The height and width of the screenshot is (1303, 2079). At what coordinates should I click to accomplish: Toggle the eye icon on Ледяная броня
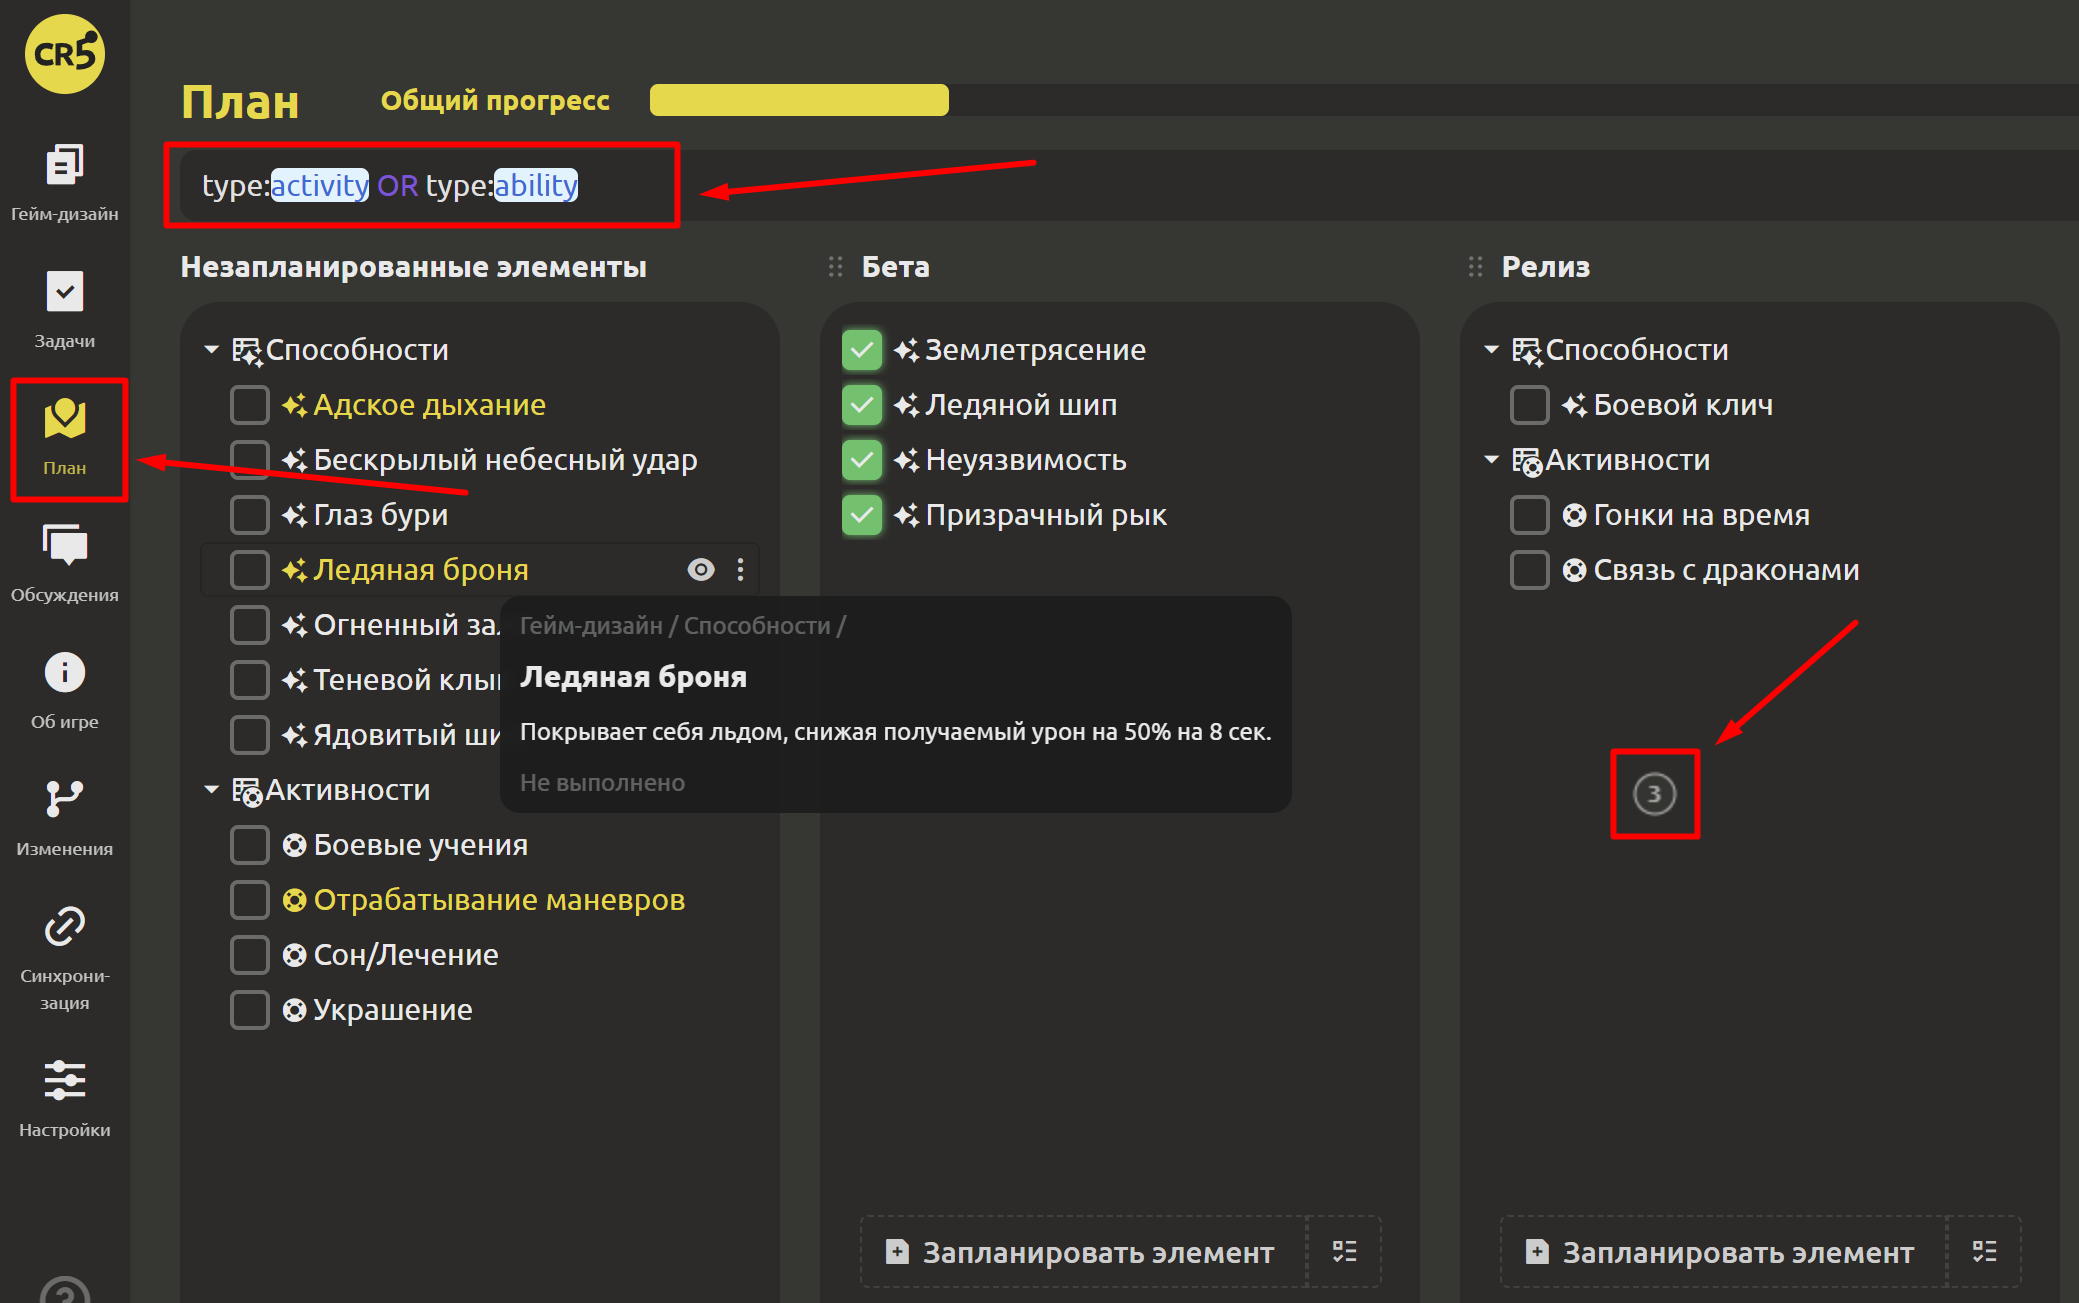pyautogui.click(x=701, y=570)
